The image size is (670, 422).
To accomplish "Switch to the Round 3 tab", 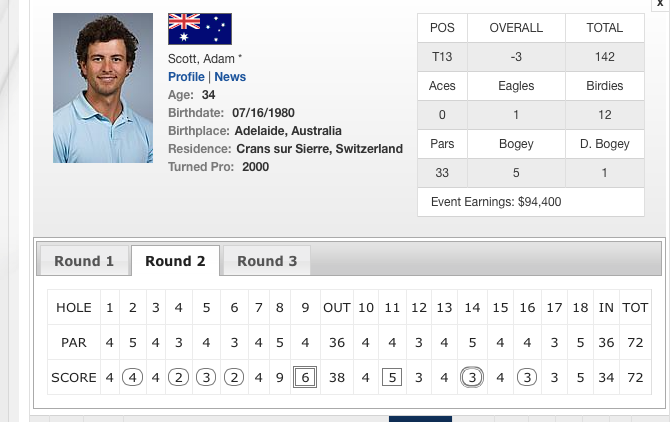I will 267,261.
